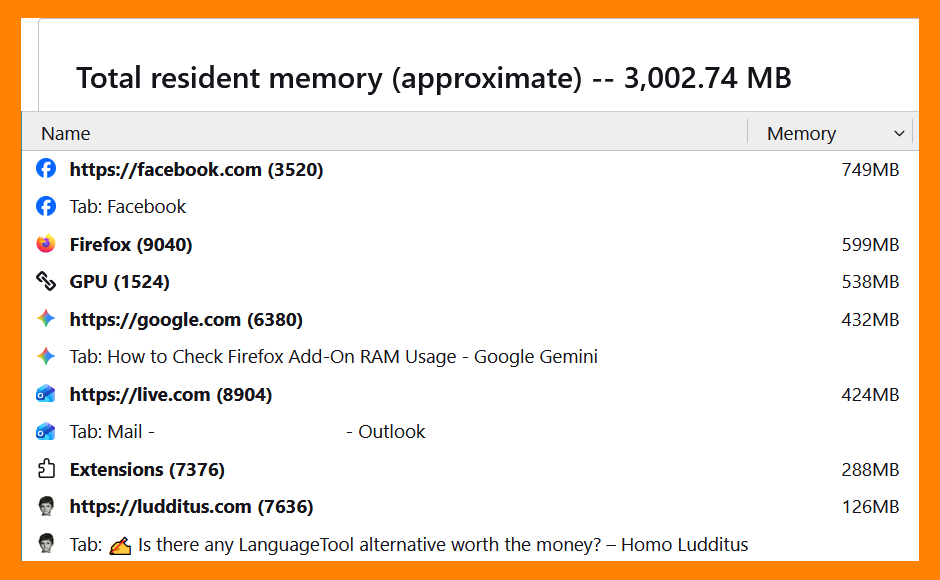This screenshot has width=940, height=580.
Task: Click the 749MB memory value
Action: (x=870, y=170)
